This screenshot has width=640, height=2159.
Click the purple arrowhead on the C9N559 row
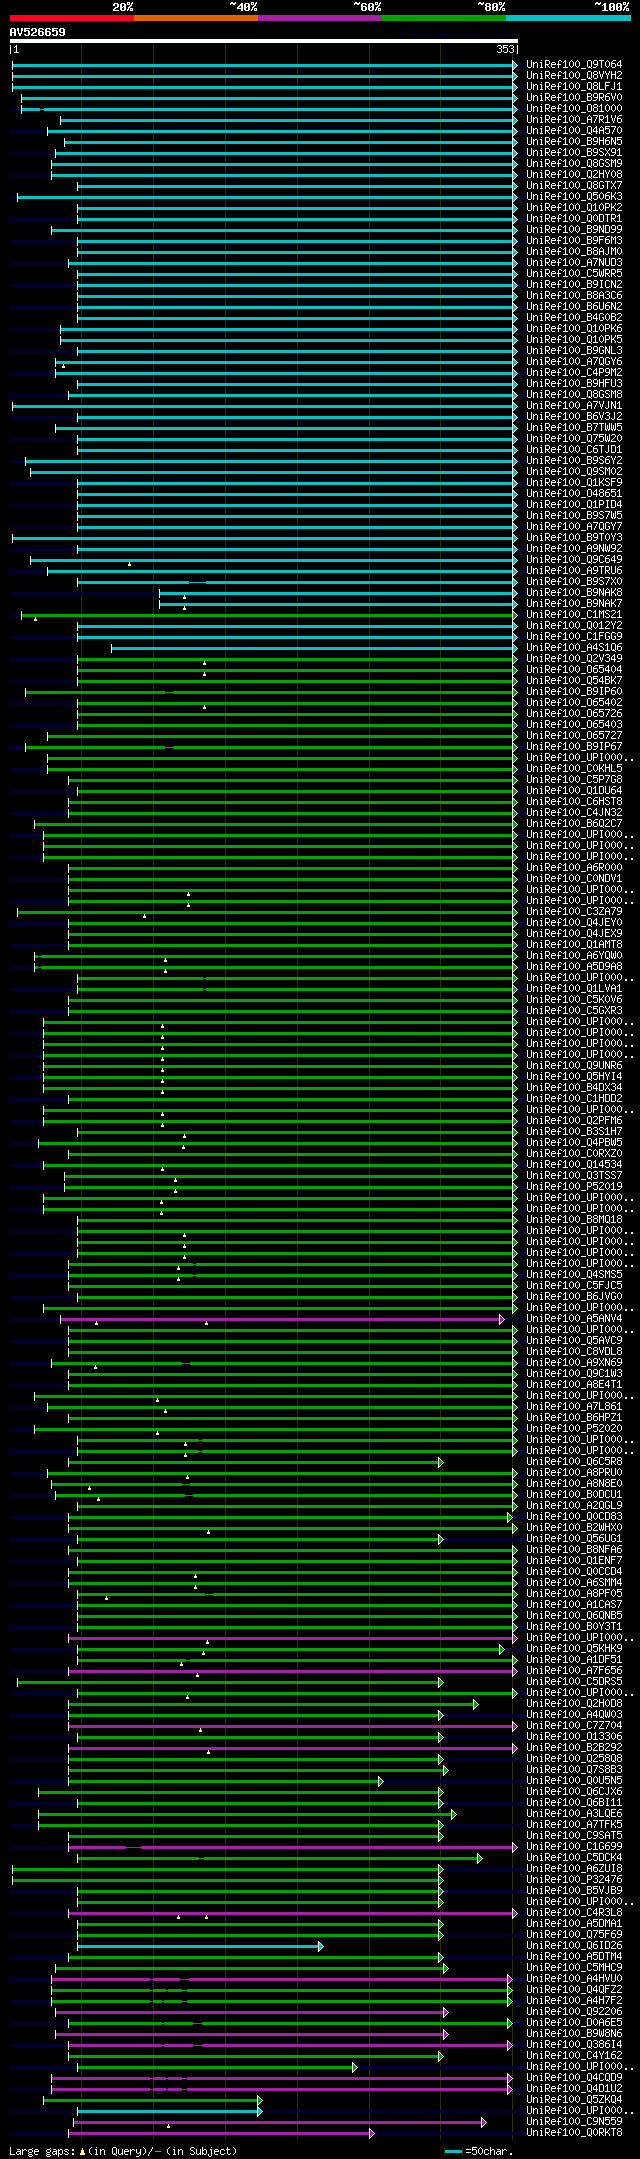click(484, 2122)
